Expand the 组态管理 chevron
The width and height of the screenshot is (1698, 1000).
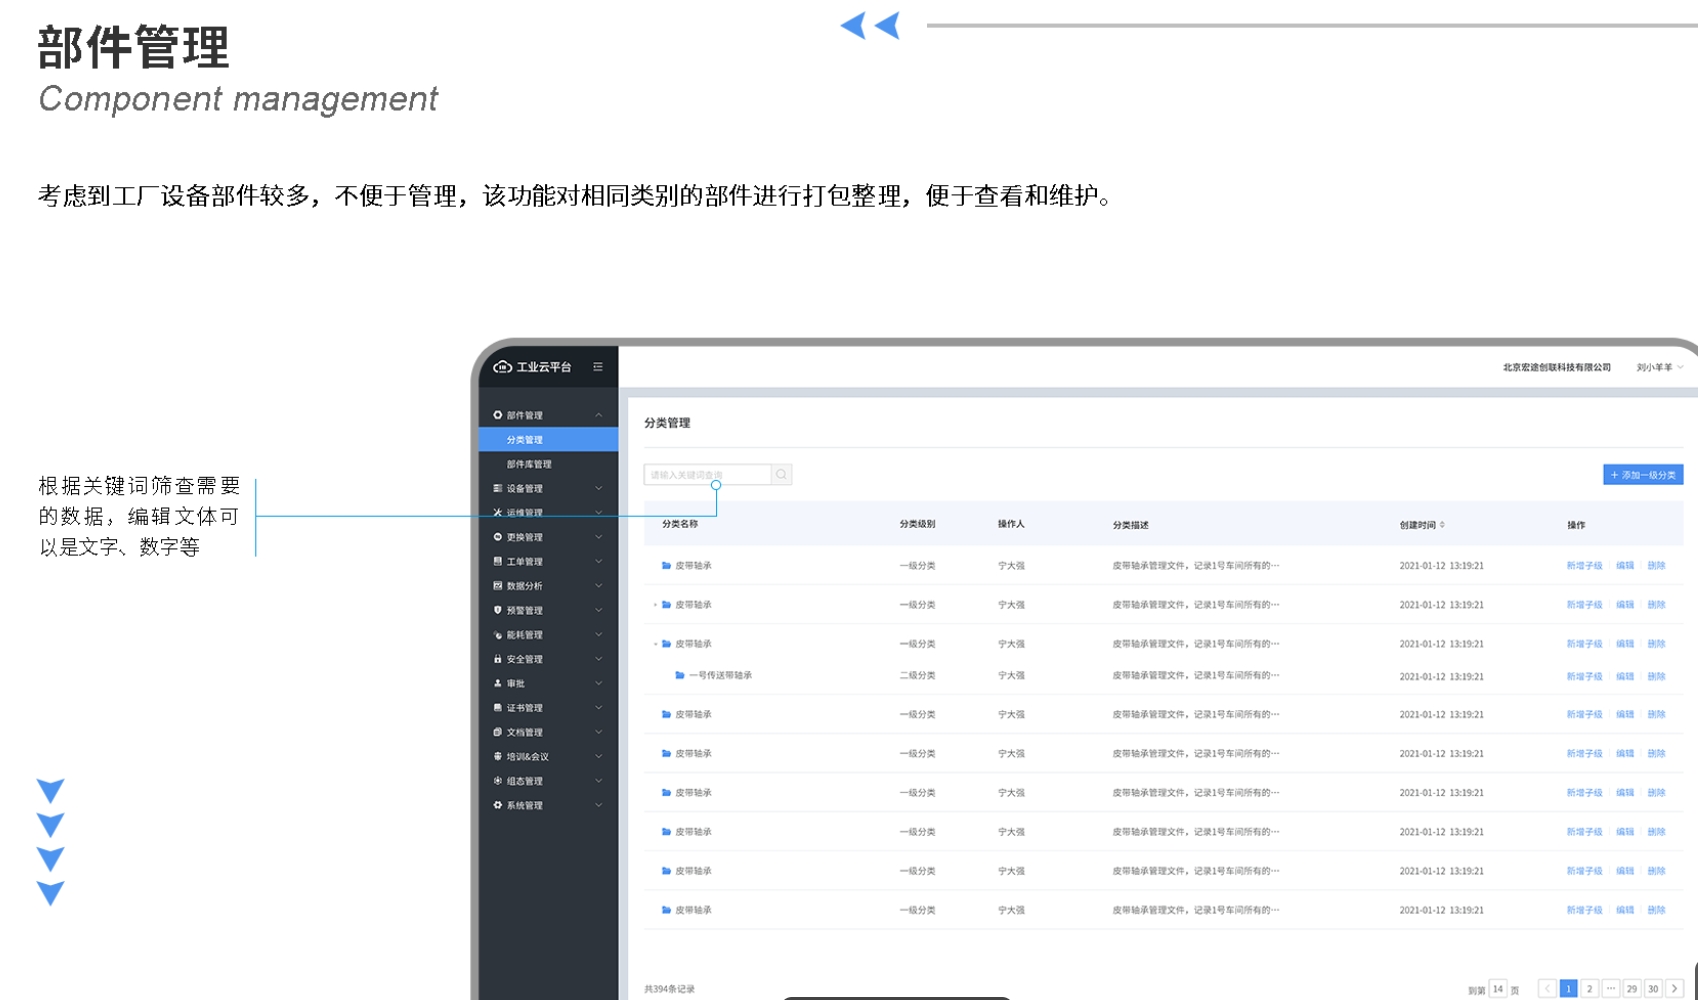599,781
